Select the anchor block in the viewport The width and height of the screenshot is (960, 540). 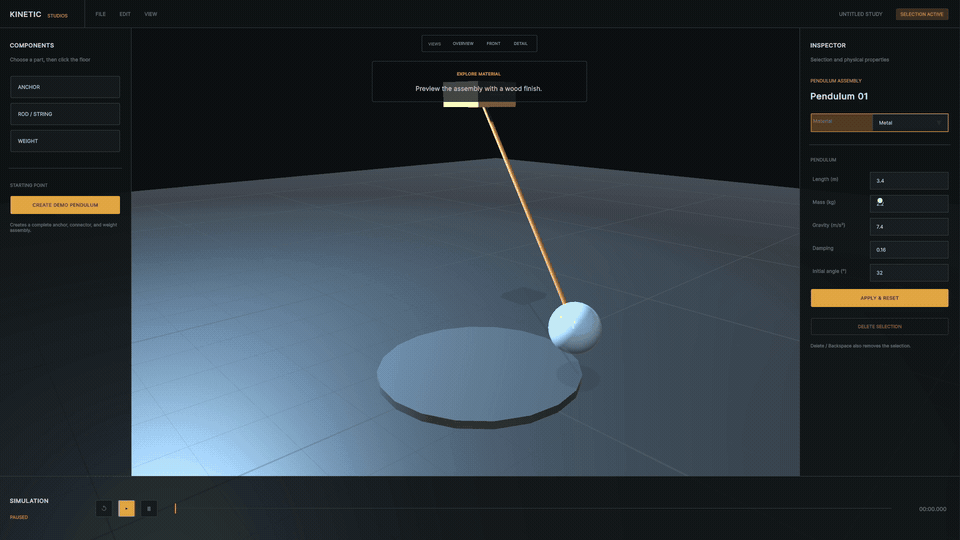point(479,96)
